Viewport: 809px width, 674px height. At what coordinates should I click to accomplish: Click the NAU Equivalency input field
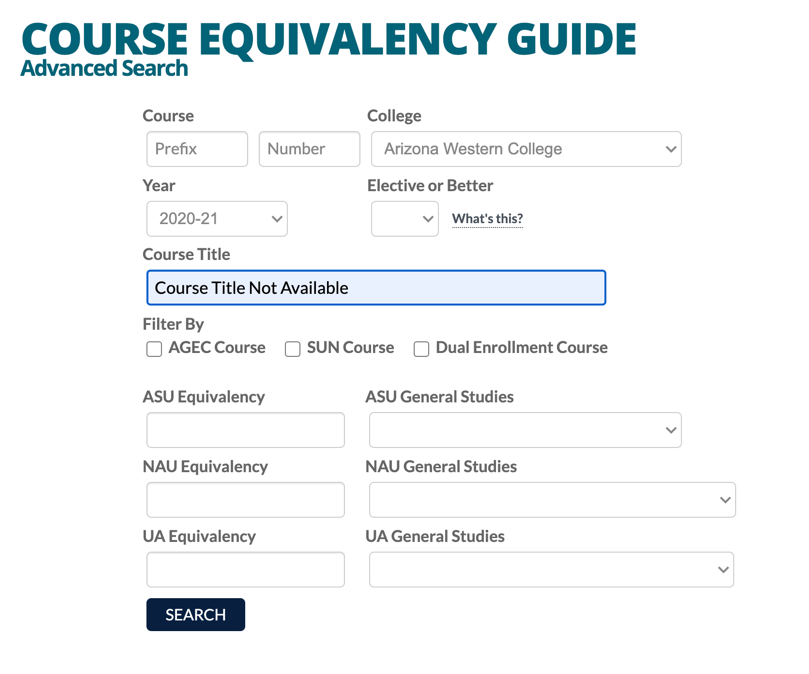(x=245, y=500)
